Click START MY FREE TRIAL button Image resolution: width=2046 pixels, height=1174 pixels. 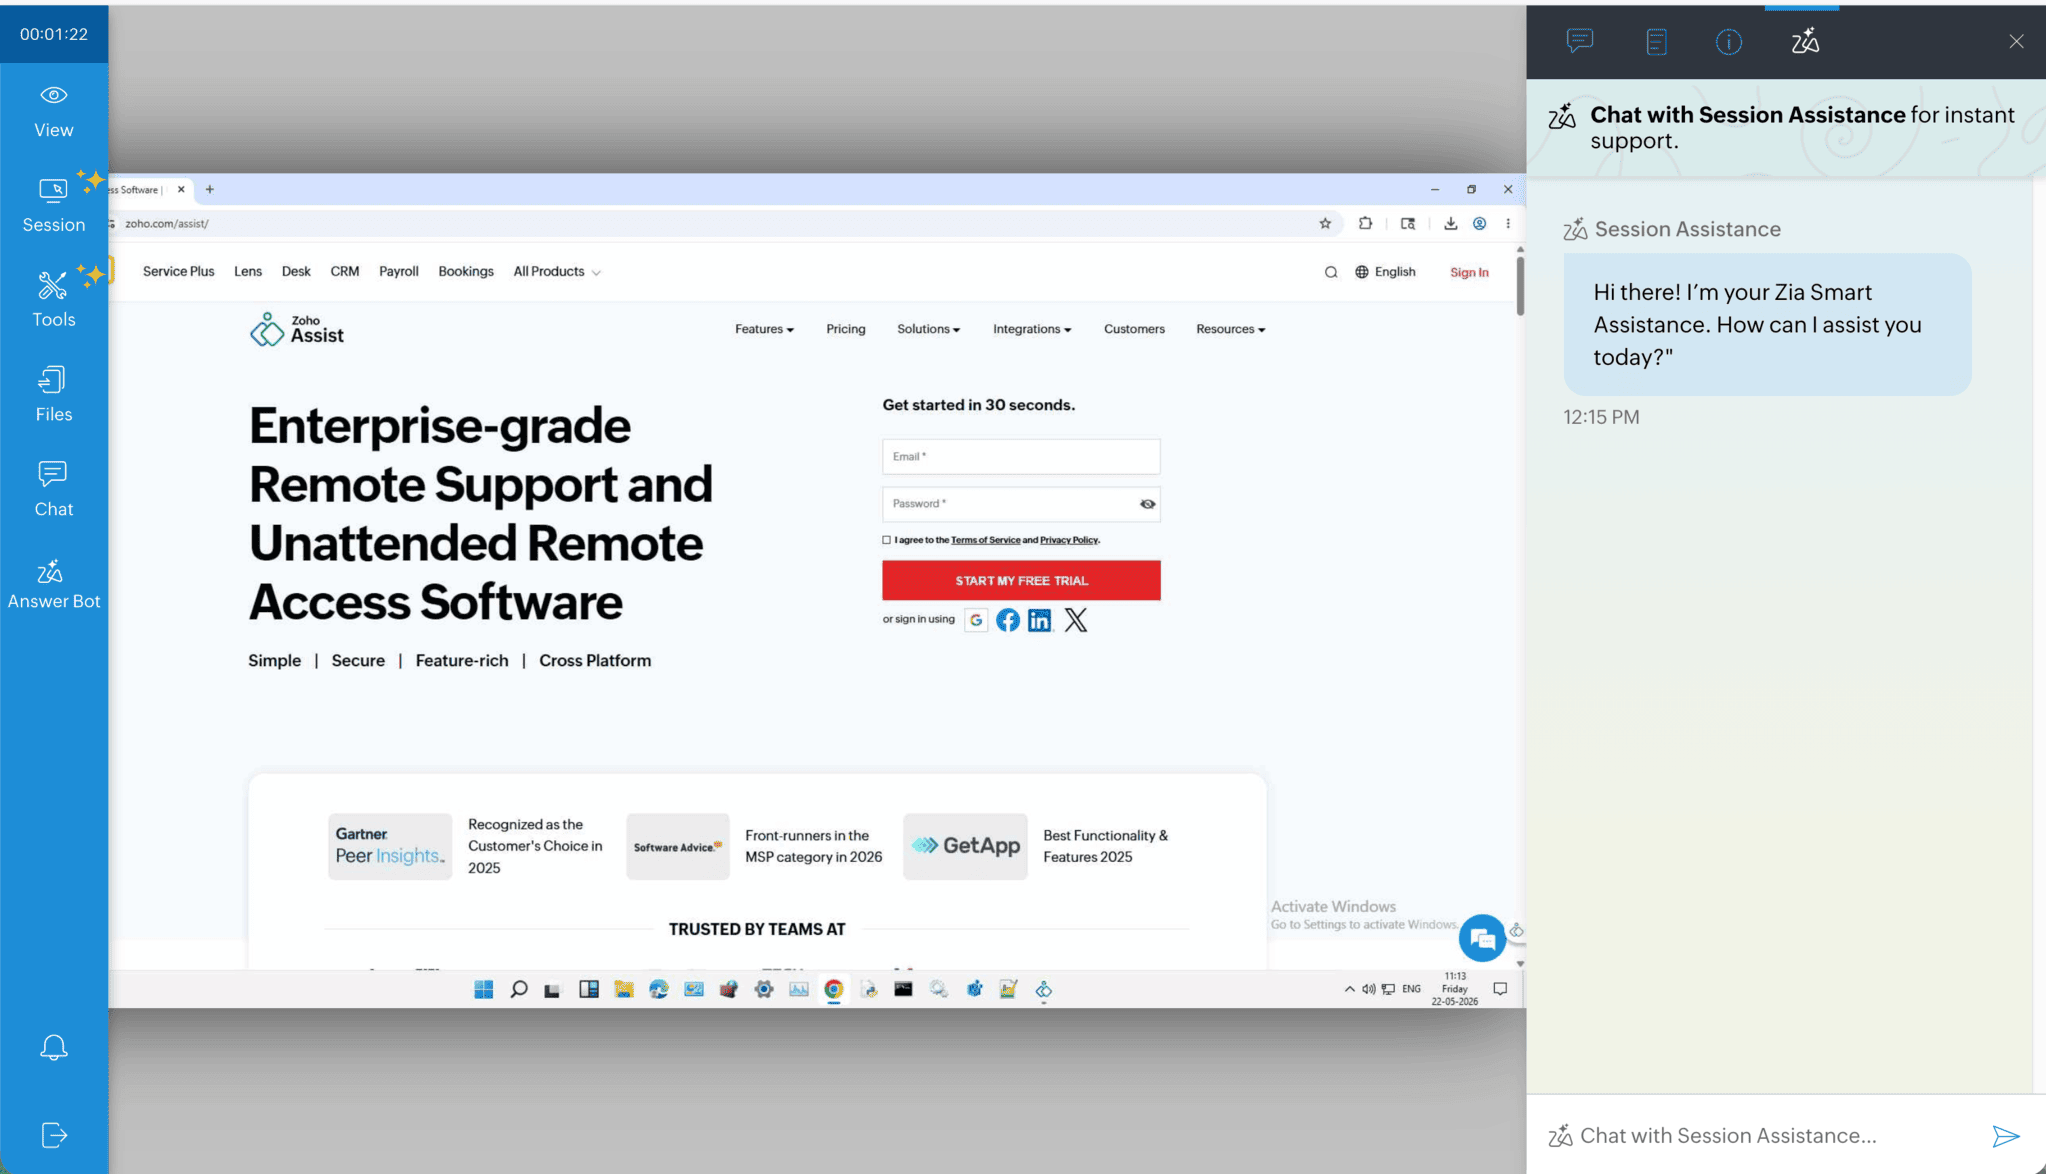(1021, 580)
